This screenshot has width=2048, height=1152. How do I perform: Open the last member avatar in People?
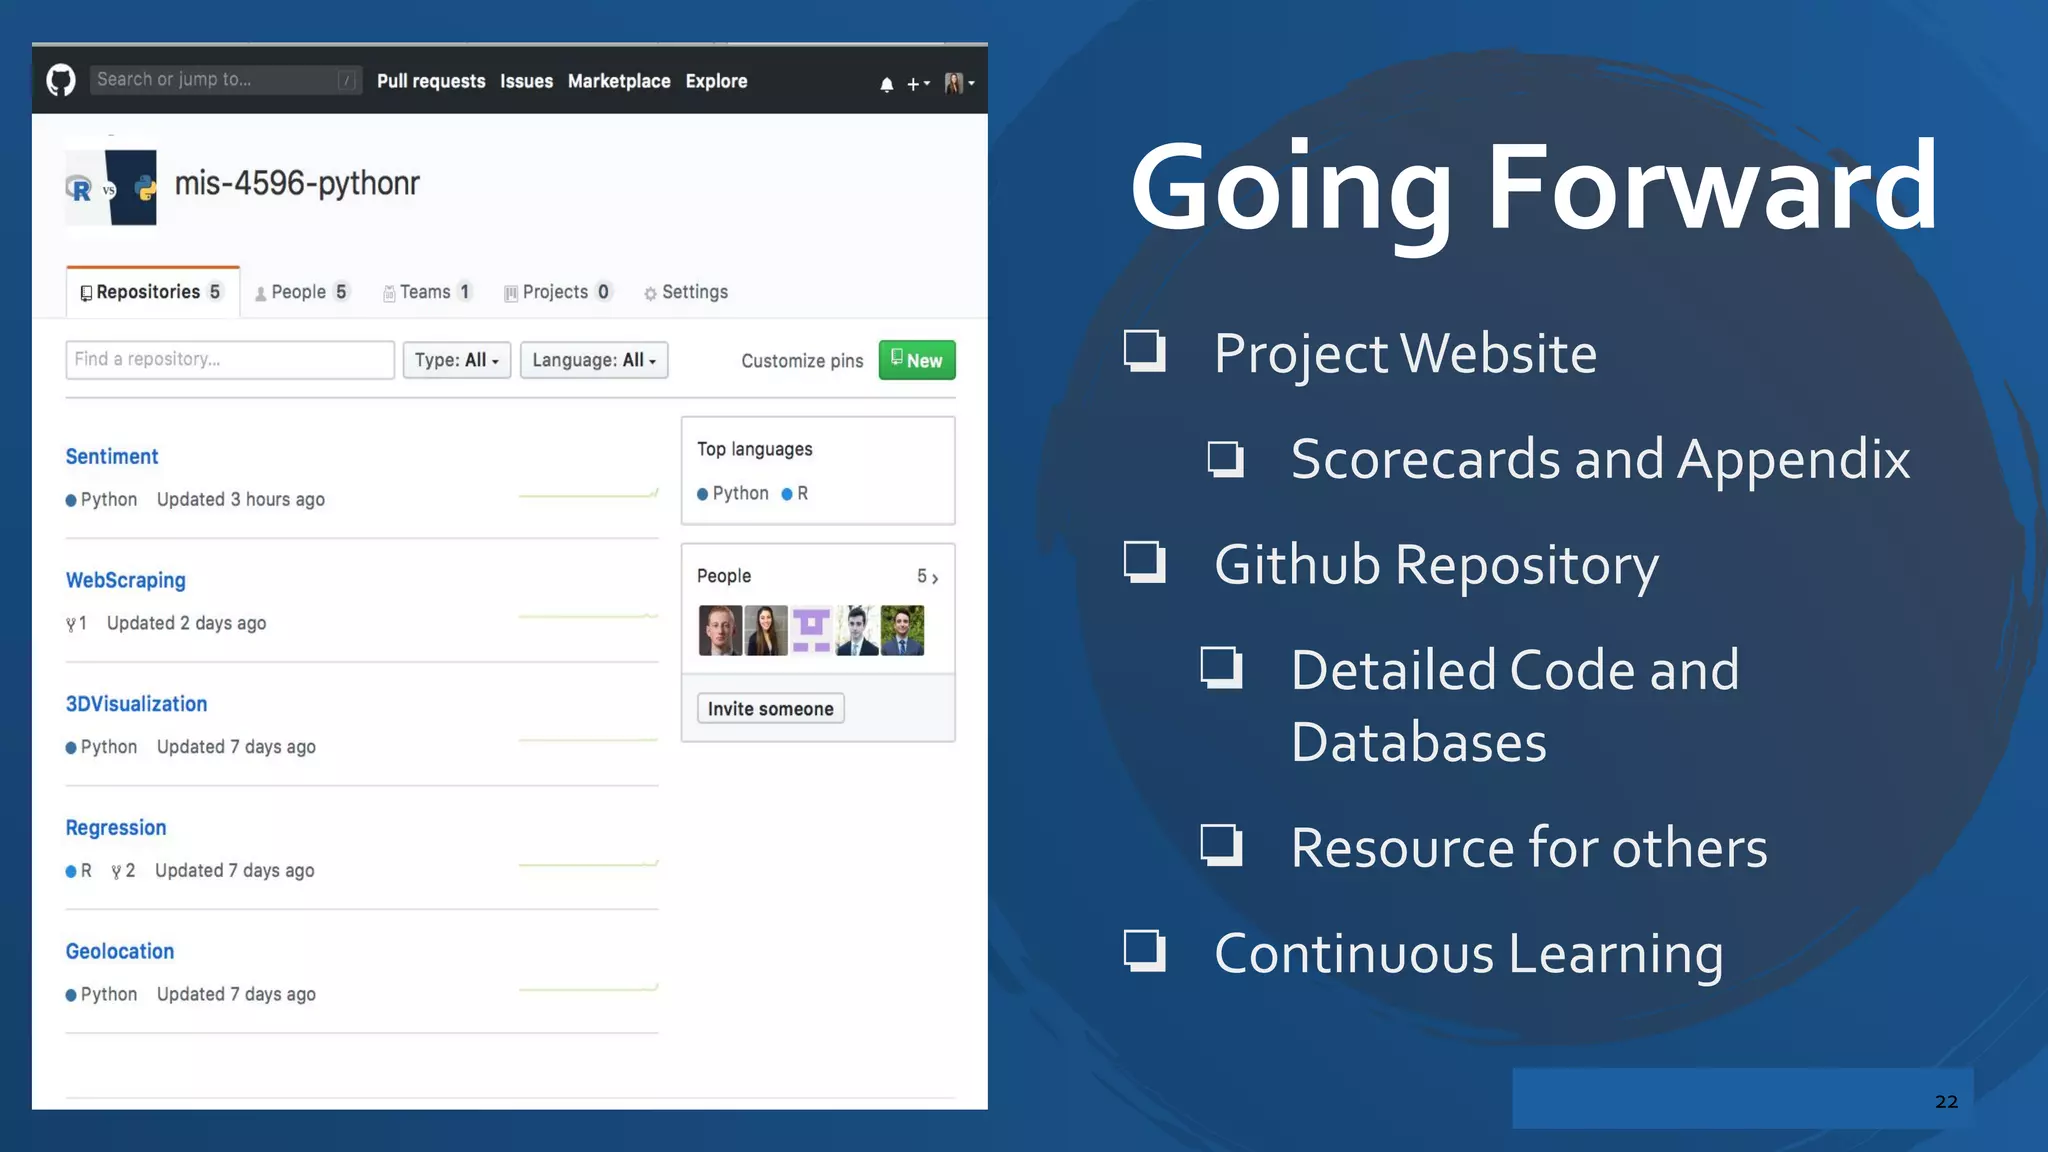903,630
